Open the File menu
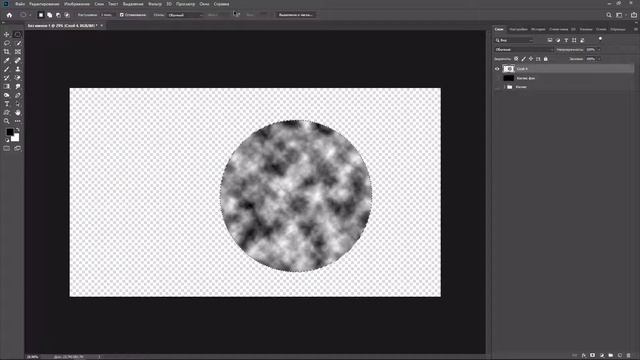640x360 pixels. tap(20, 4)
